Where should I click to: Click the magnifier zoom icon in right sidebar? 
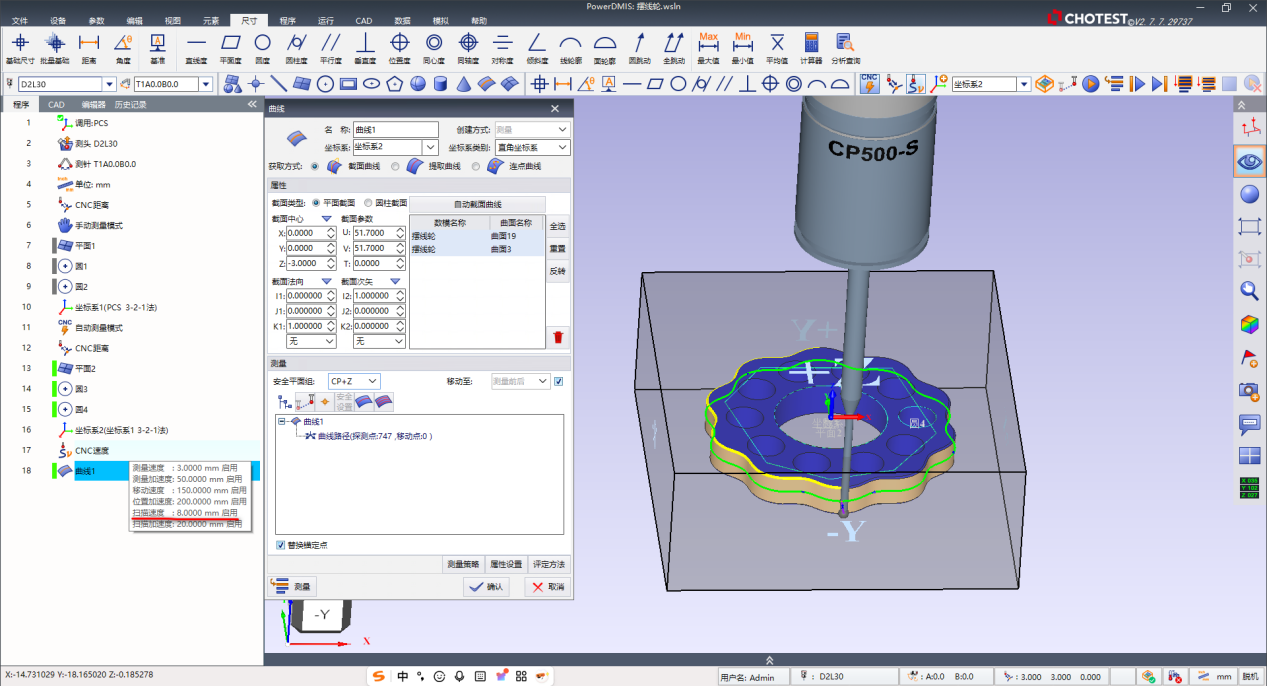pos(1249,291)
